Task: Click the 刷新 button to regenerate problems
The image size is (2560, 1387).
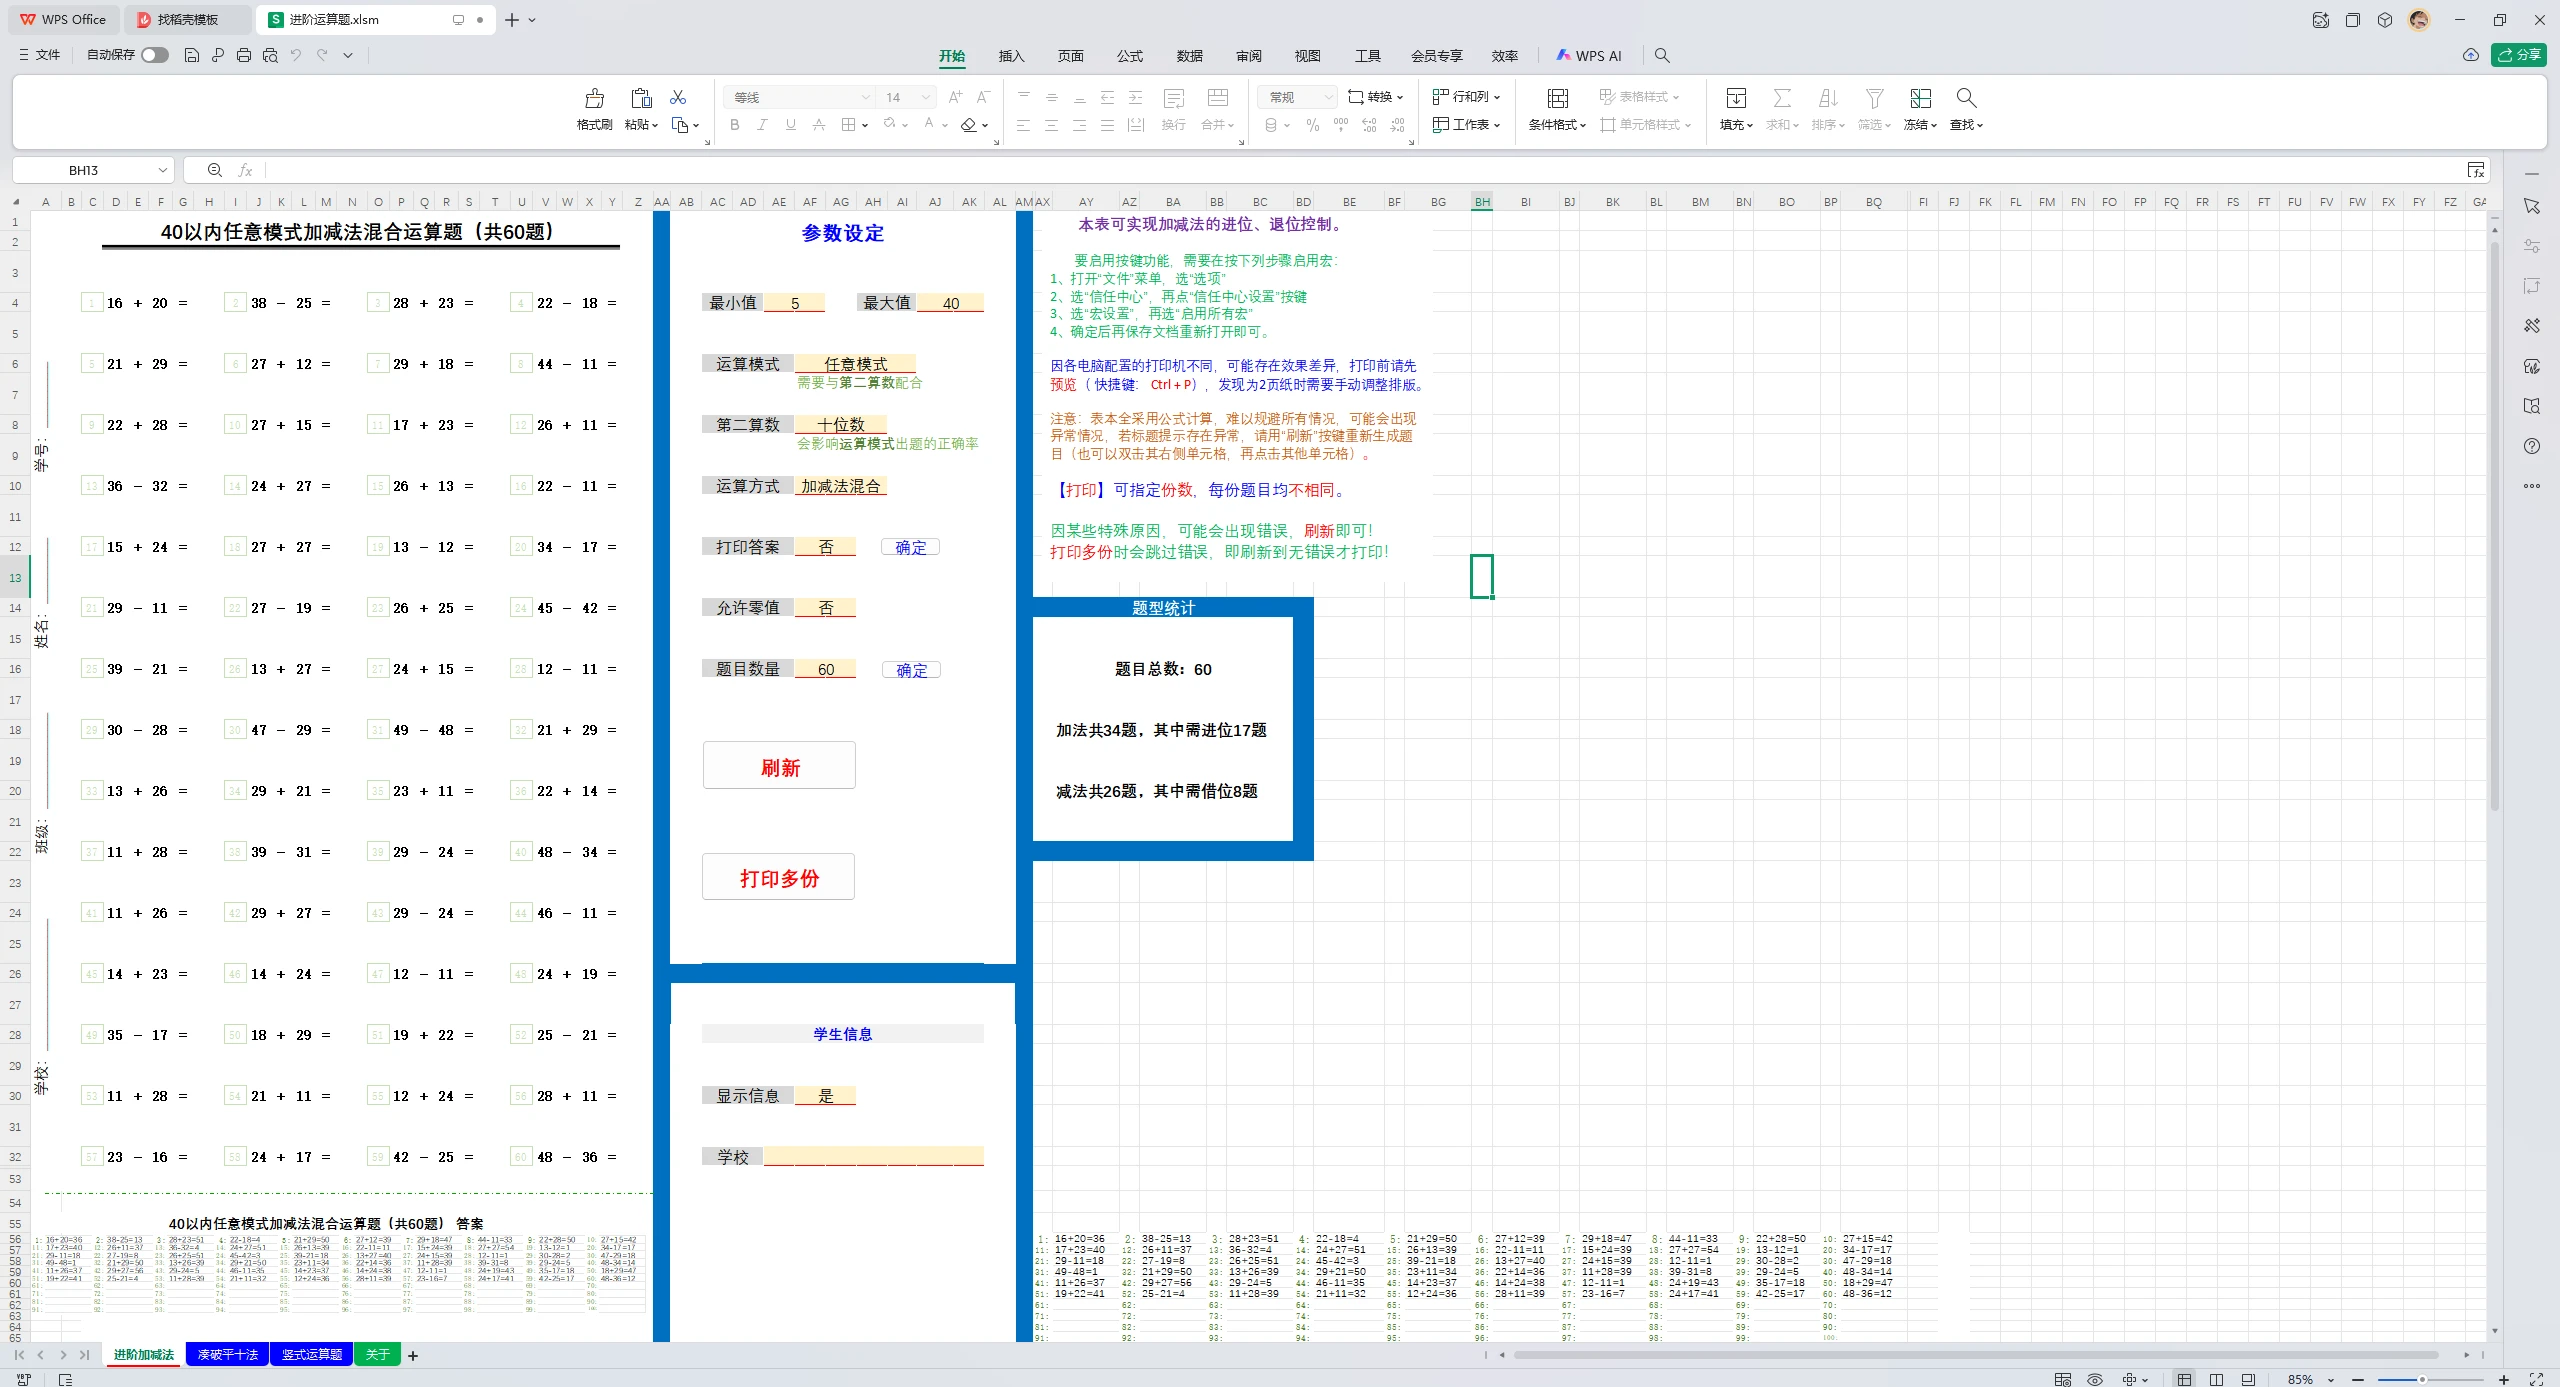Action: (x=779, y=765)
